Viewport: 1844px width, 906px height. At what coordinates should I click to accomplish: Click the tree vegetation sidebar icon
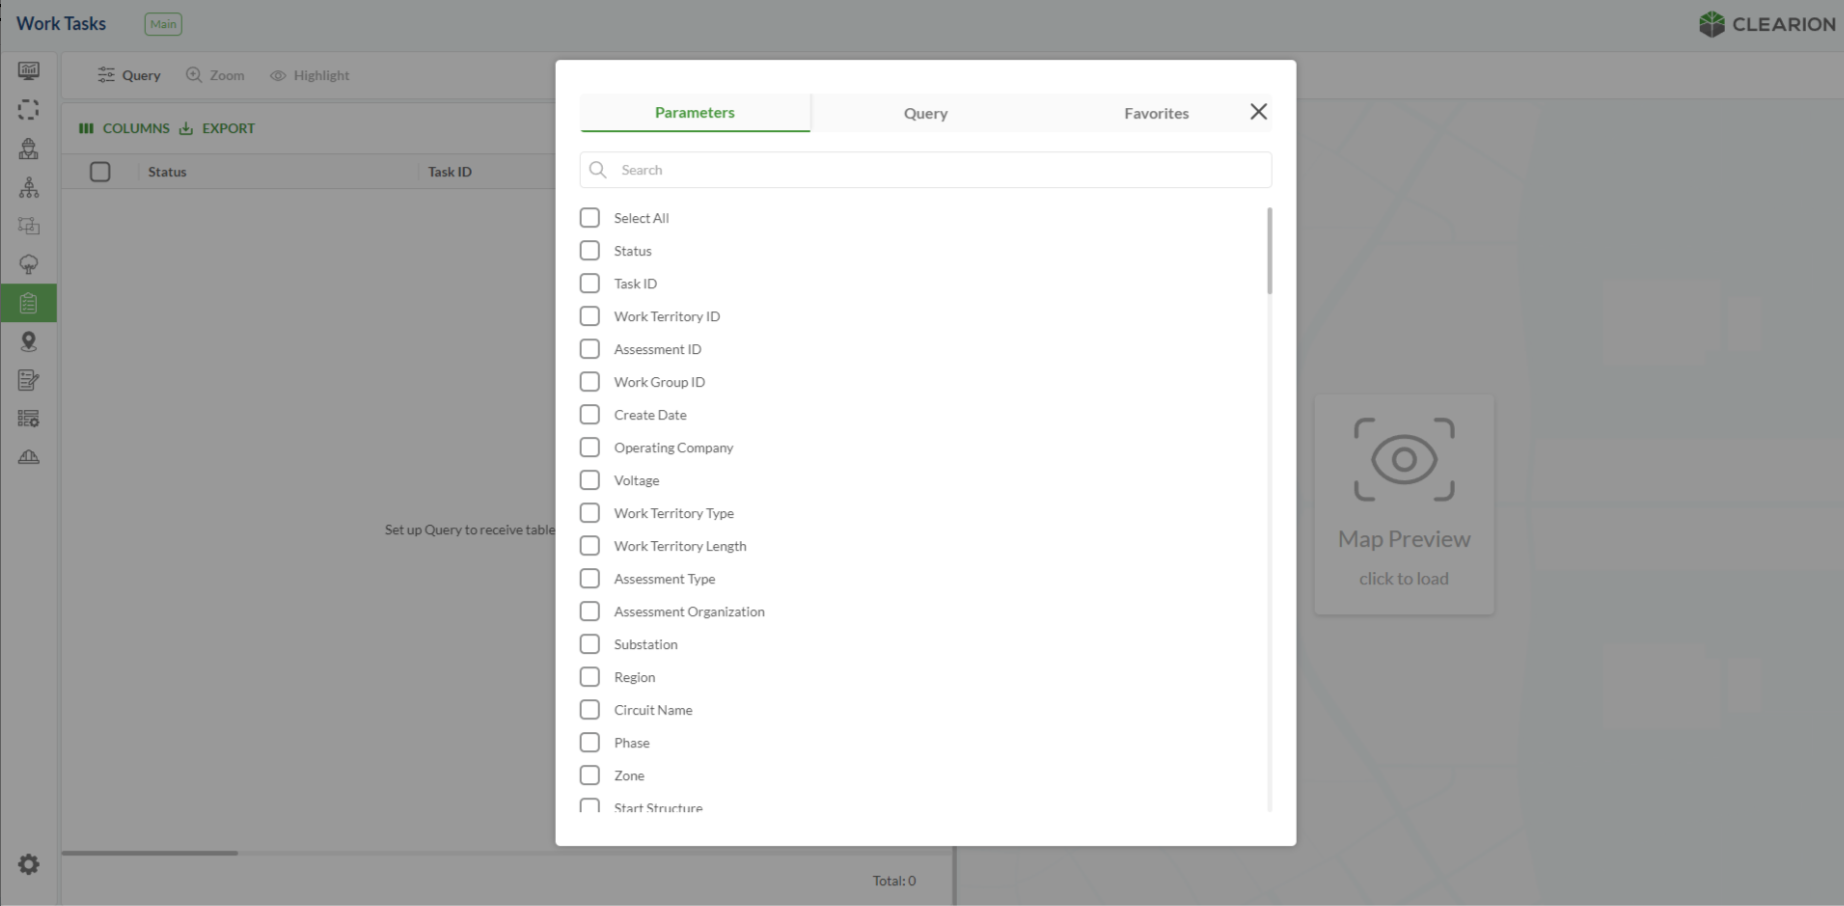click(x=28, y=264)
